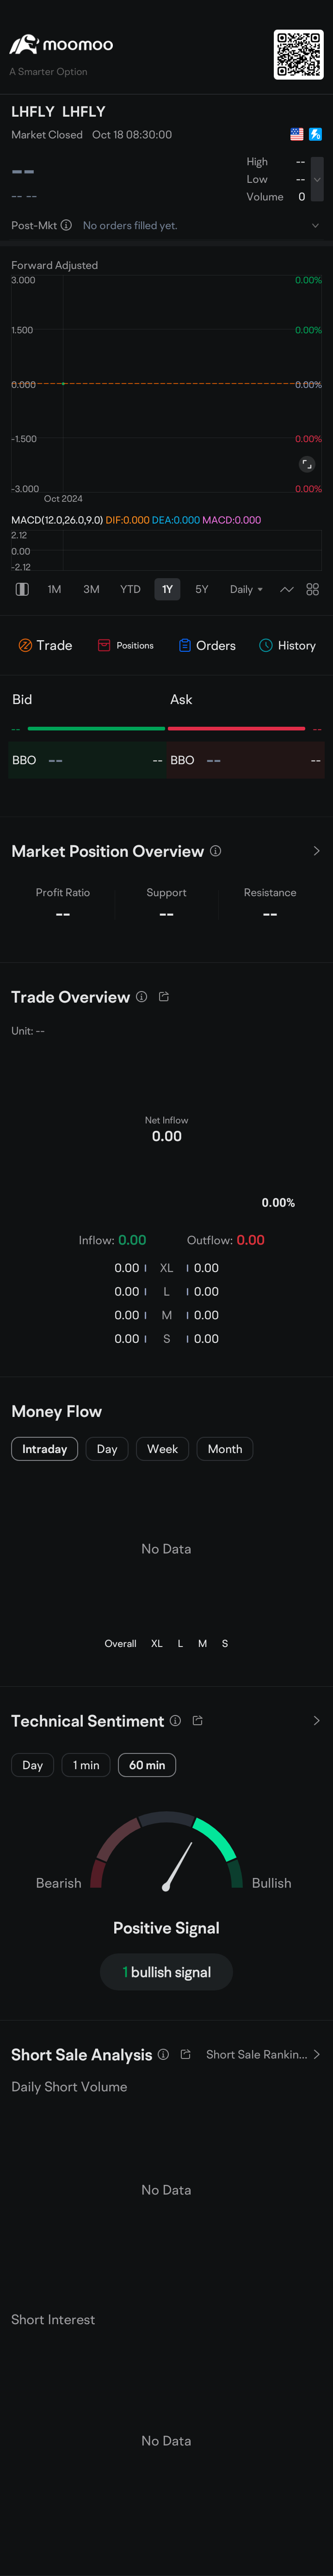Expand the Post-Mkt orders chevron
The width and height of the screenshot is (333, 2576).
[316, 225]
